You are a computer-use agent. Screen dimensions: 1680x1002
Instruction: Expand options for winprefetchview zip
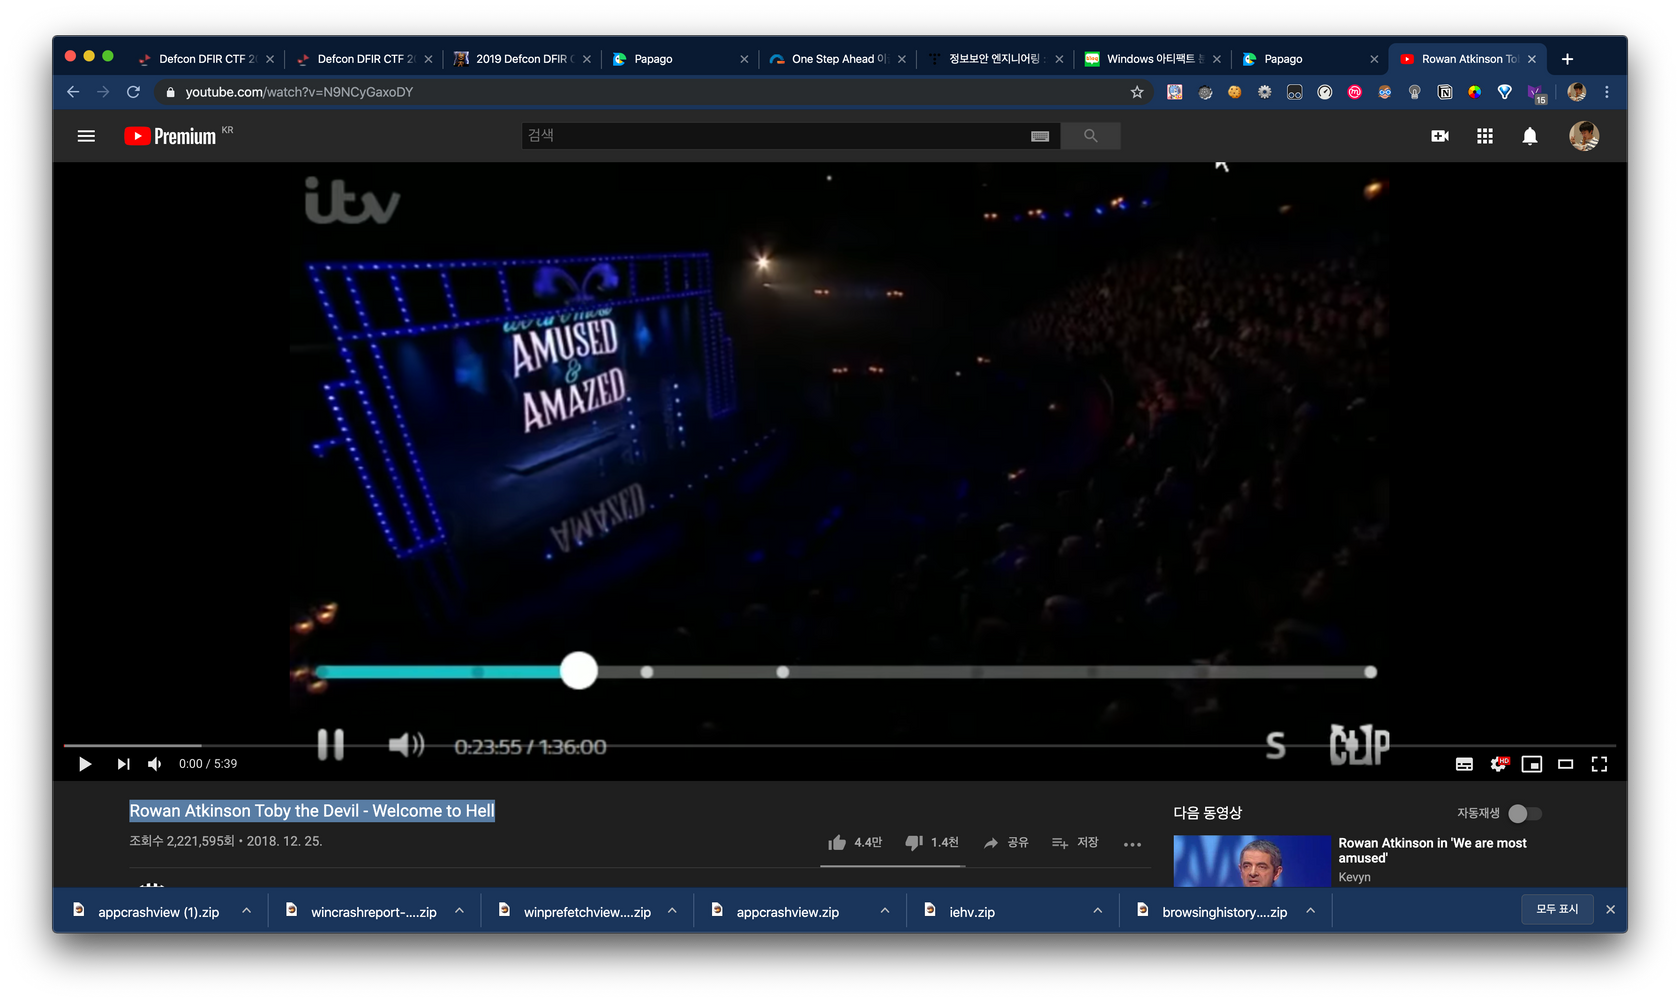[x=672, y=911]
